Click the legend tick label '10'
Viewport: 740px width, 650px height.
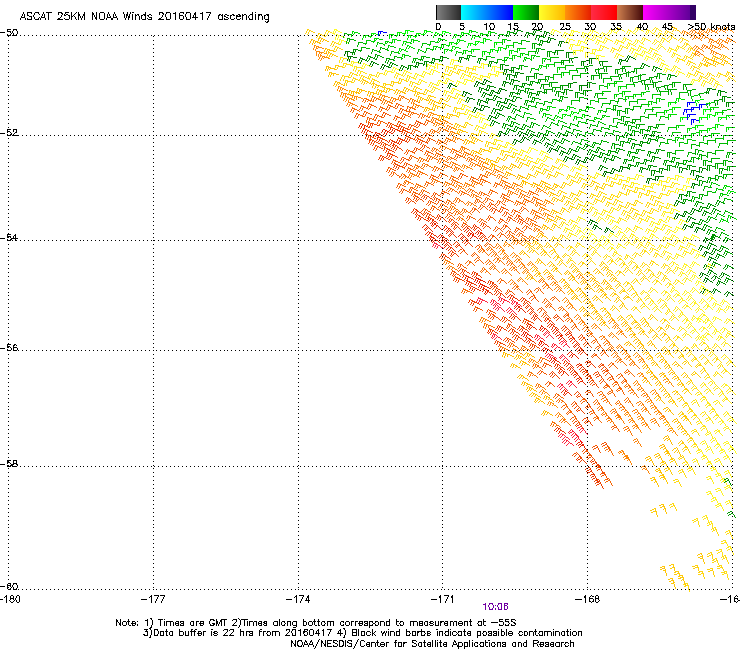click(489, 27)
